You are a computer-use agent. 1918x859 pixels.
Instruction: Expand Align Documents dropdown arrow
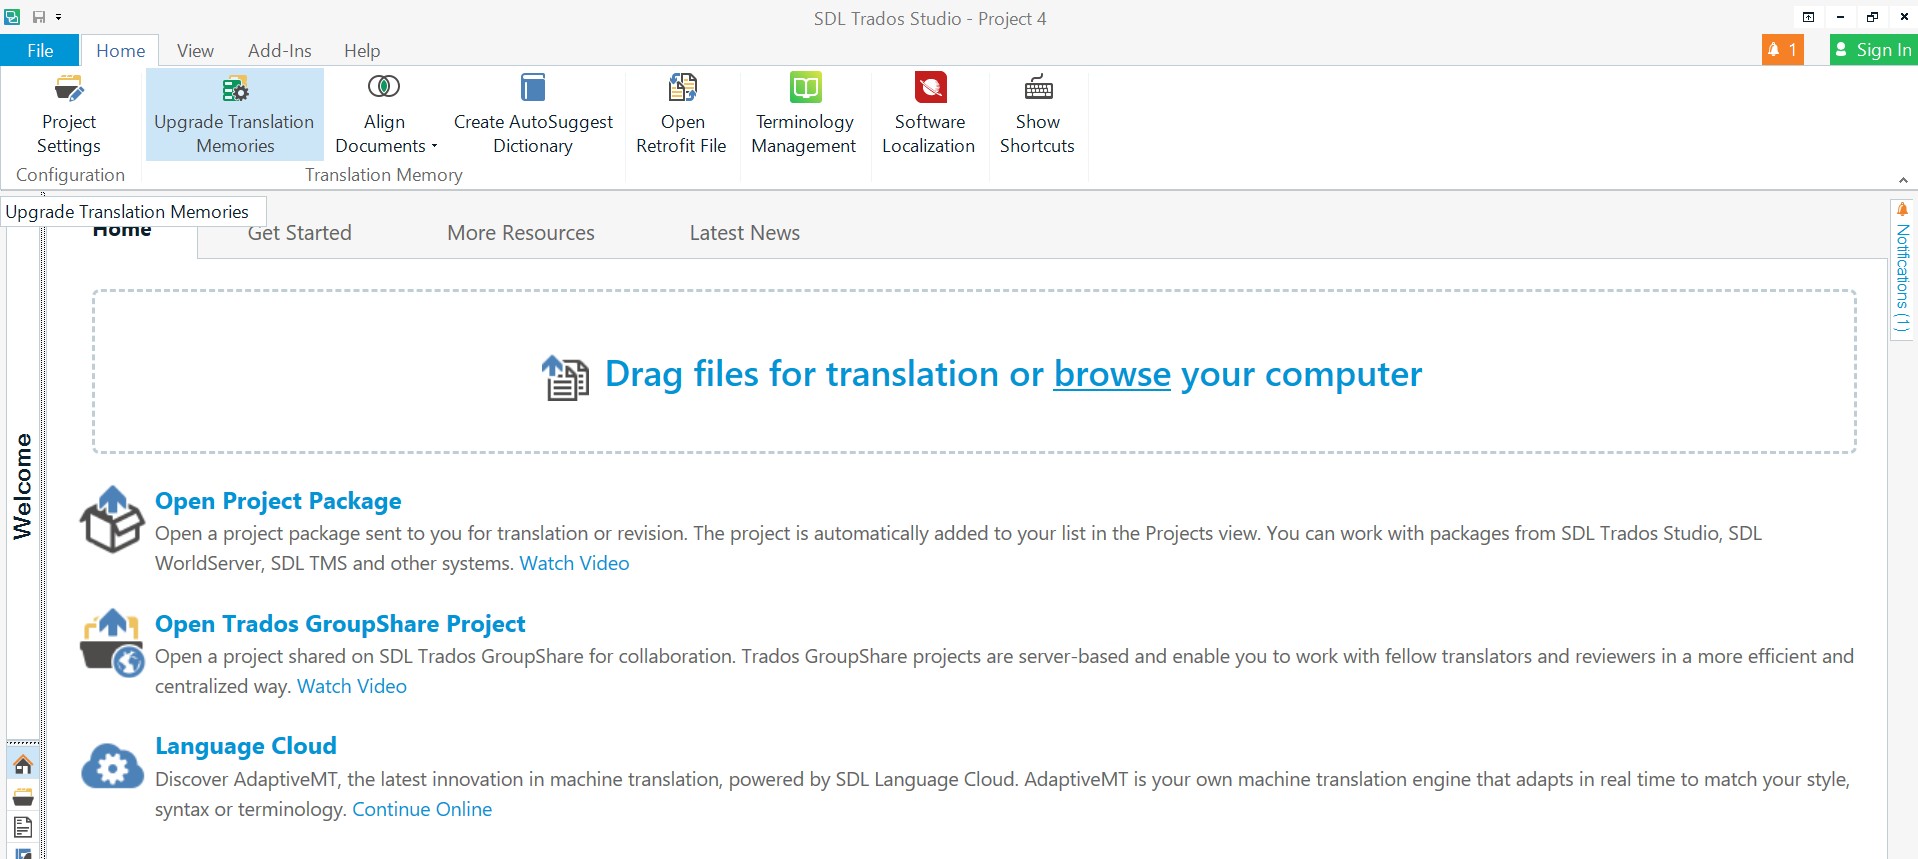click(x=434, y=146)
